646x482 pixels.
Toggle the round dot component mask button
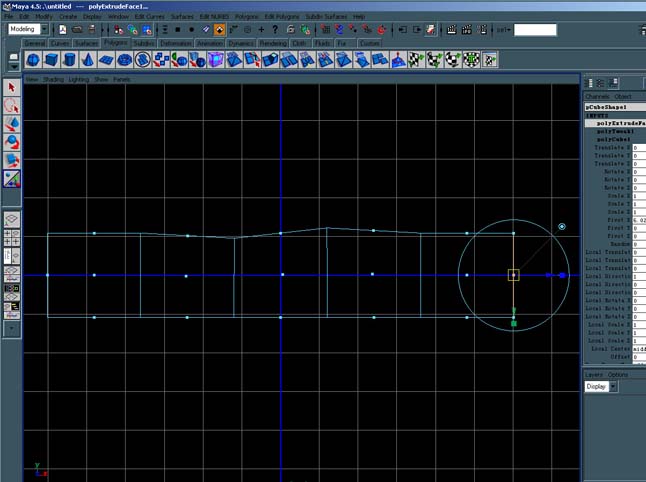coord(192,30)
